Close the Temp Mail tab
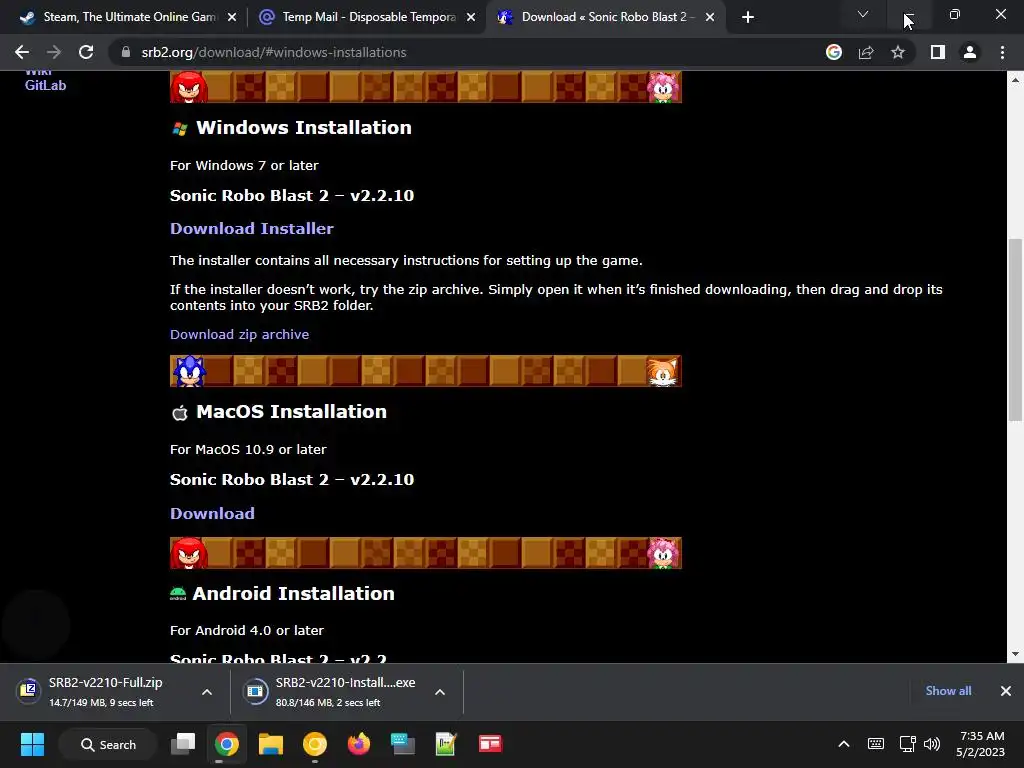This screenshot has height=768, width=1024. tap(471, 17)
